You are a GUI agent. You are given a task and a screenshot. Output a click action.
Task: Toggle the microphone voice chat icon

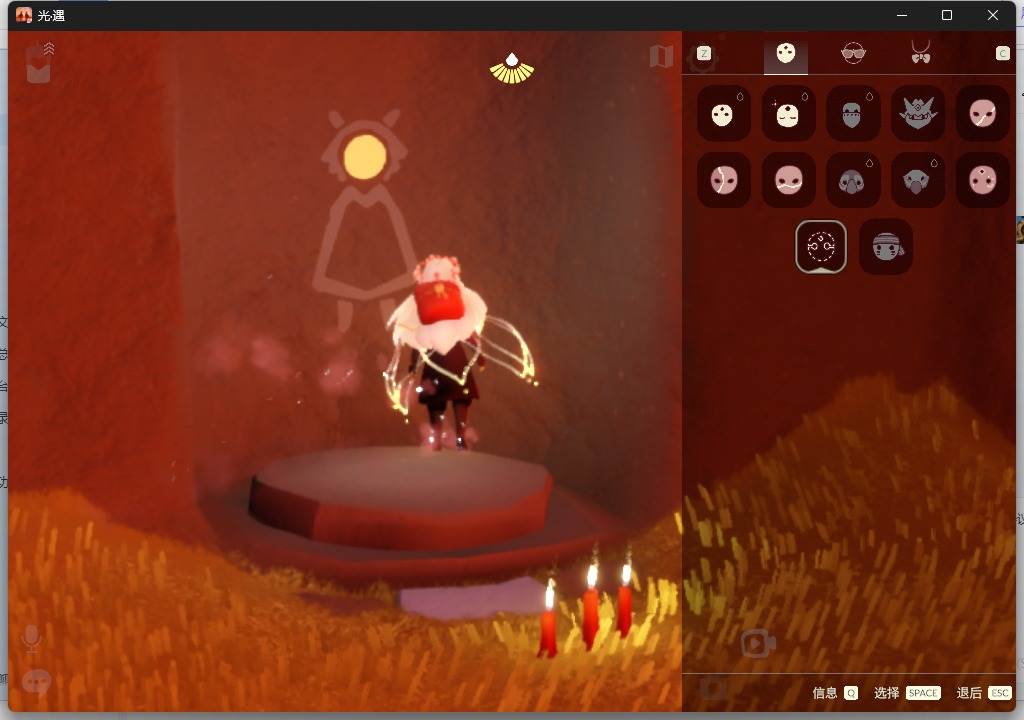(31, 638)
